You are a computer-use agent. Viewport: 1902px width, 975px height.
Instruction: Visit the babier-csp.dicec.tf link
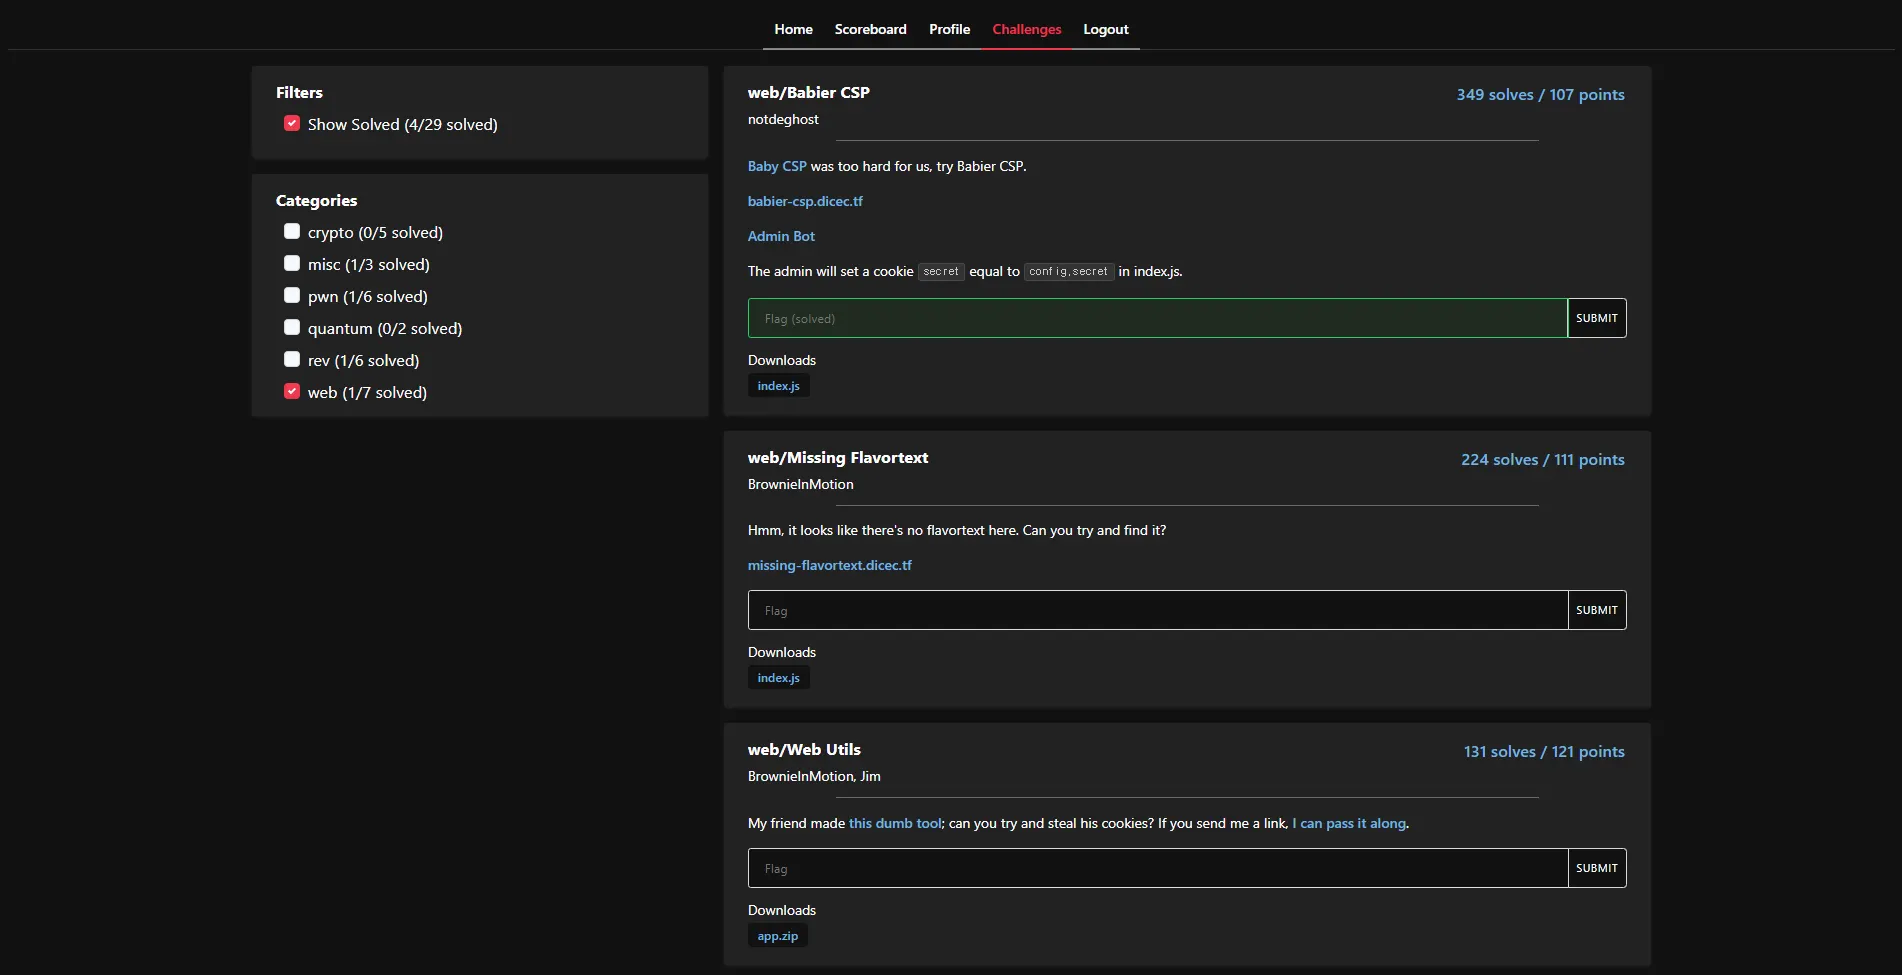(x=805, y=201)
